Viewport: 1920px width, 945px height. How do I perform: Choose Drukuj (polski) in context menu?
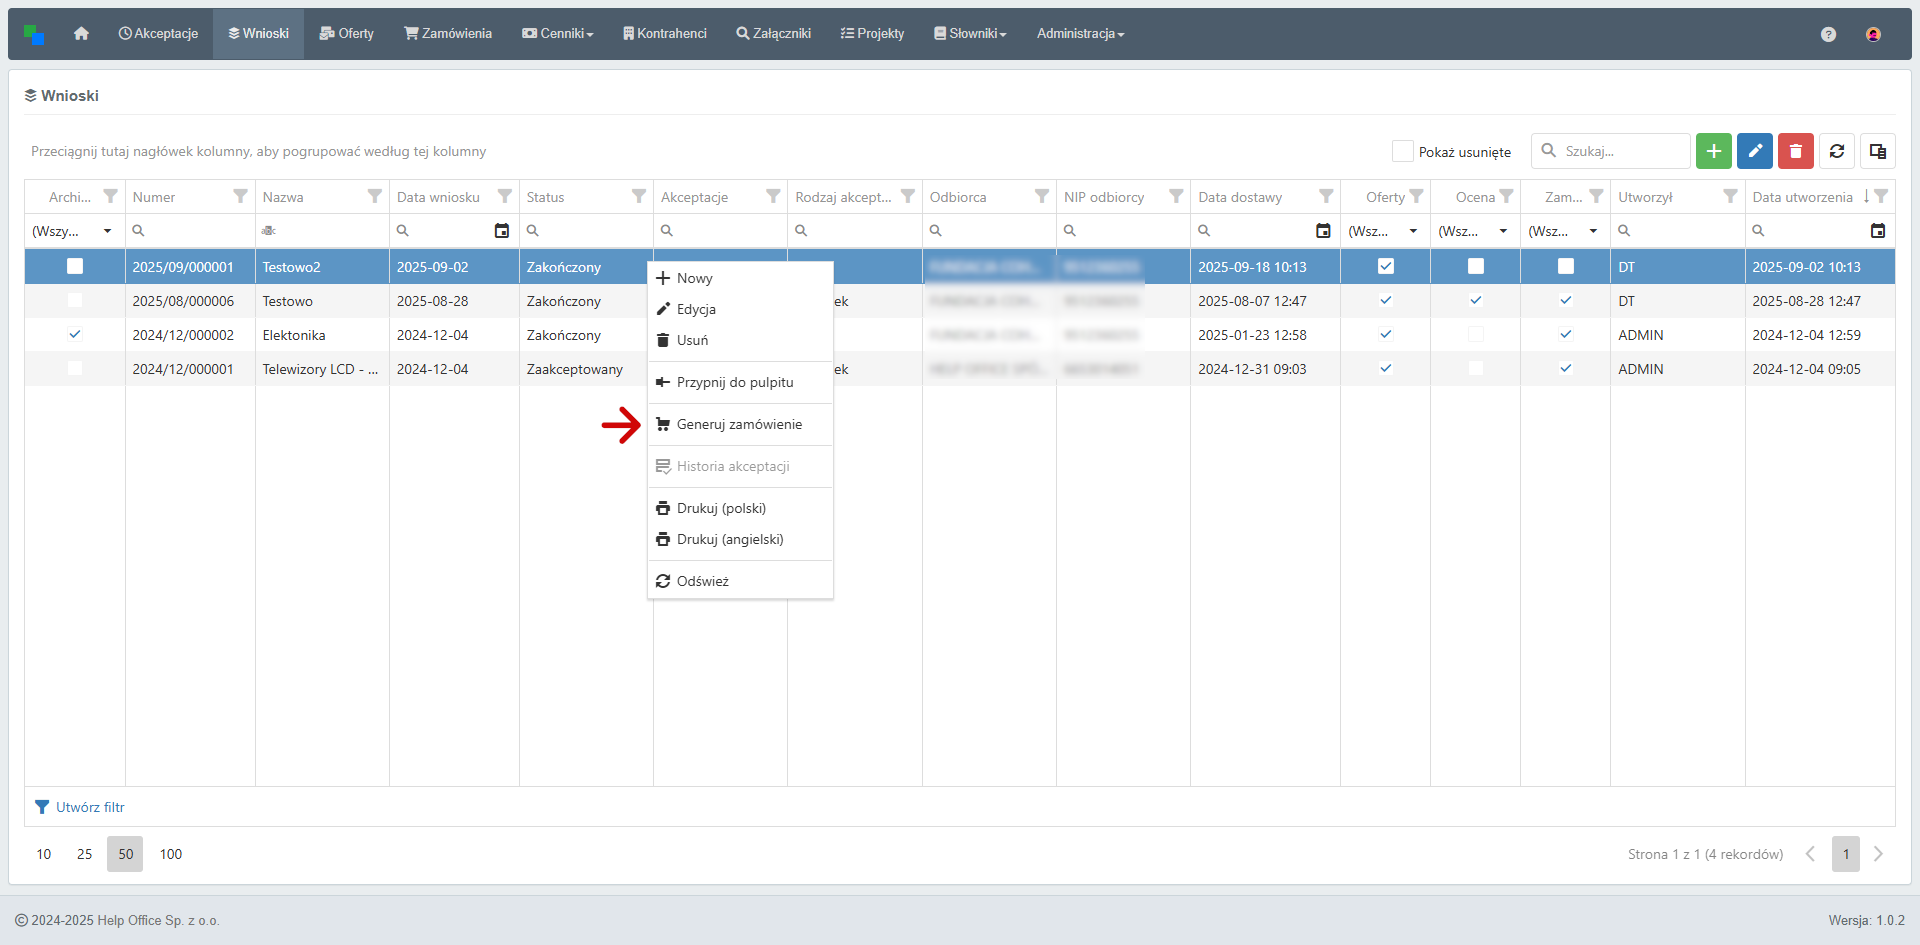721,509
